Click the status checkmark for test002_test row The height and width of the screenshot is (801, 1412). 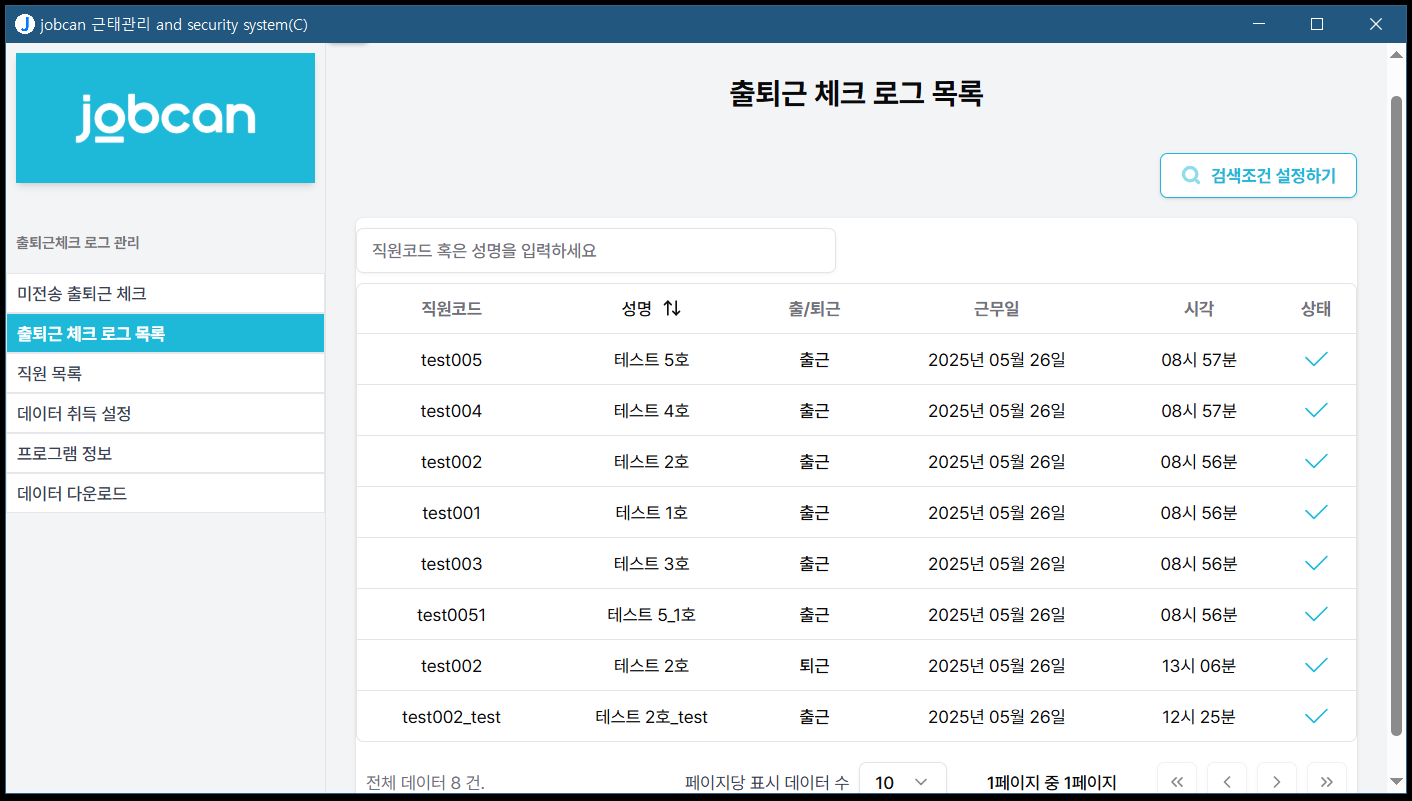(x=1316, y=716)
